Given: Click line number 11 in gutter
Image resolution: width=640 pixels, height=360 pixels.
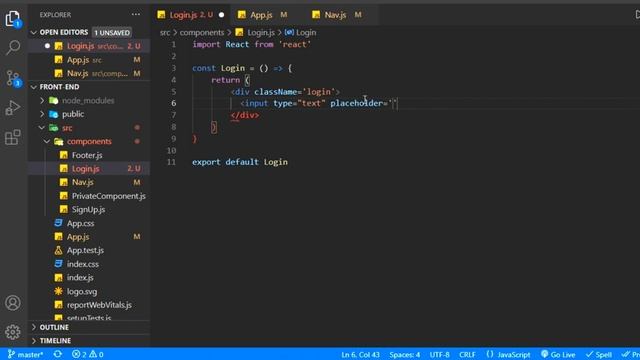Looking at the screenshot, I should point(171,162).
